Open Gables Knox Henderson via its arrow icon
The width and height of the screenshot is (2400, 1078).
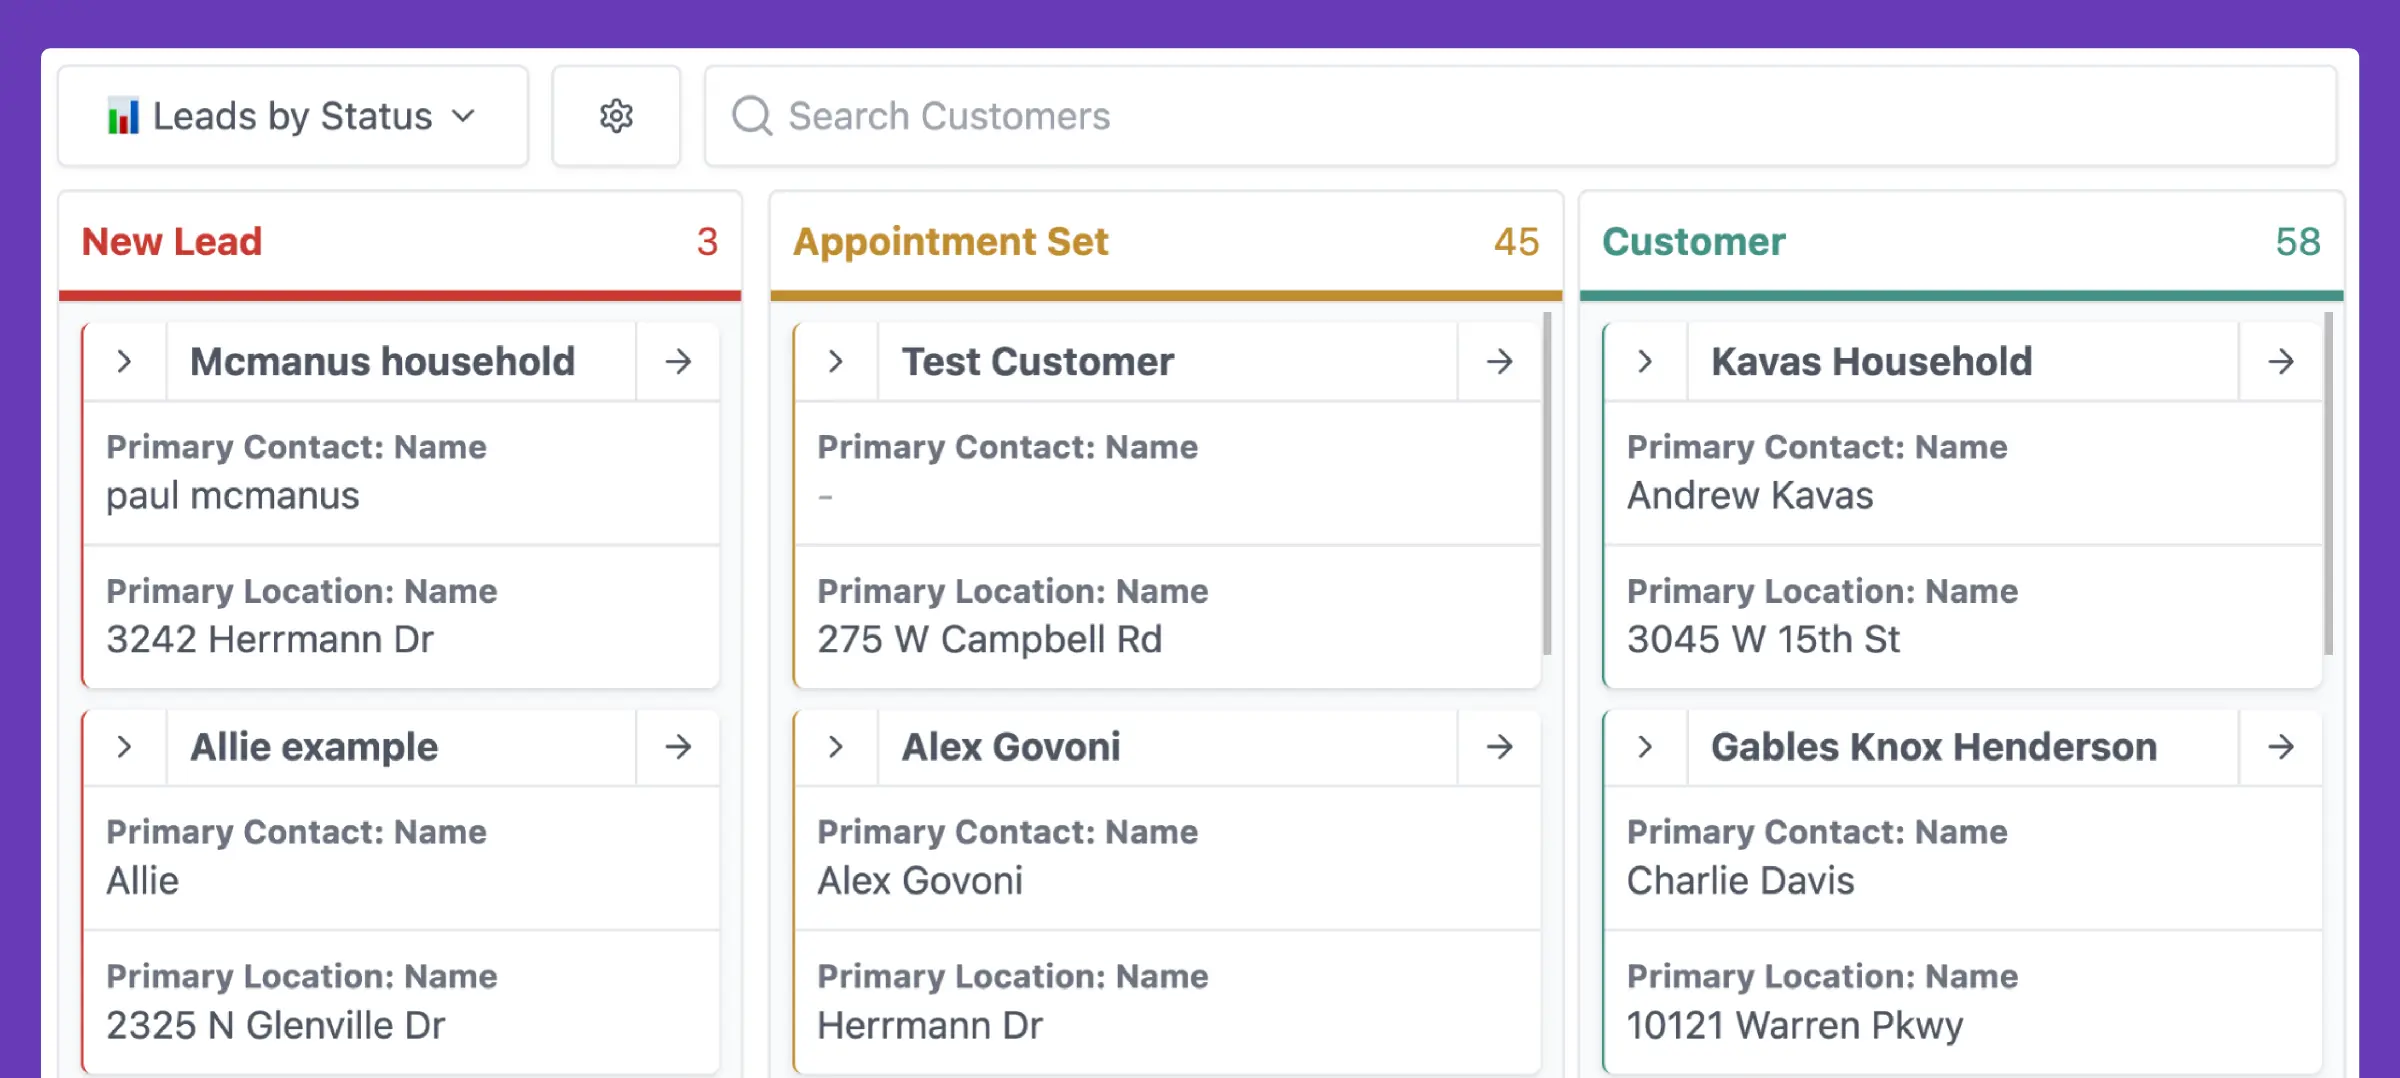2282,746
